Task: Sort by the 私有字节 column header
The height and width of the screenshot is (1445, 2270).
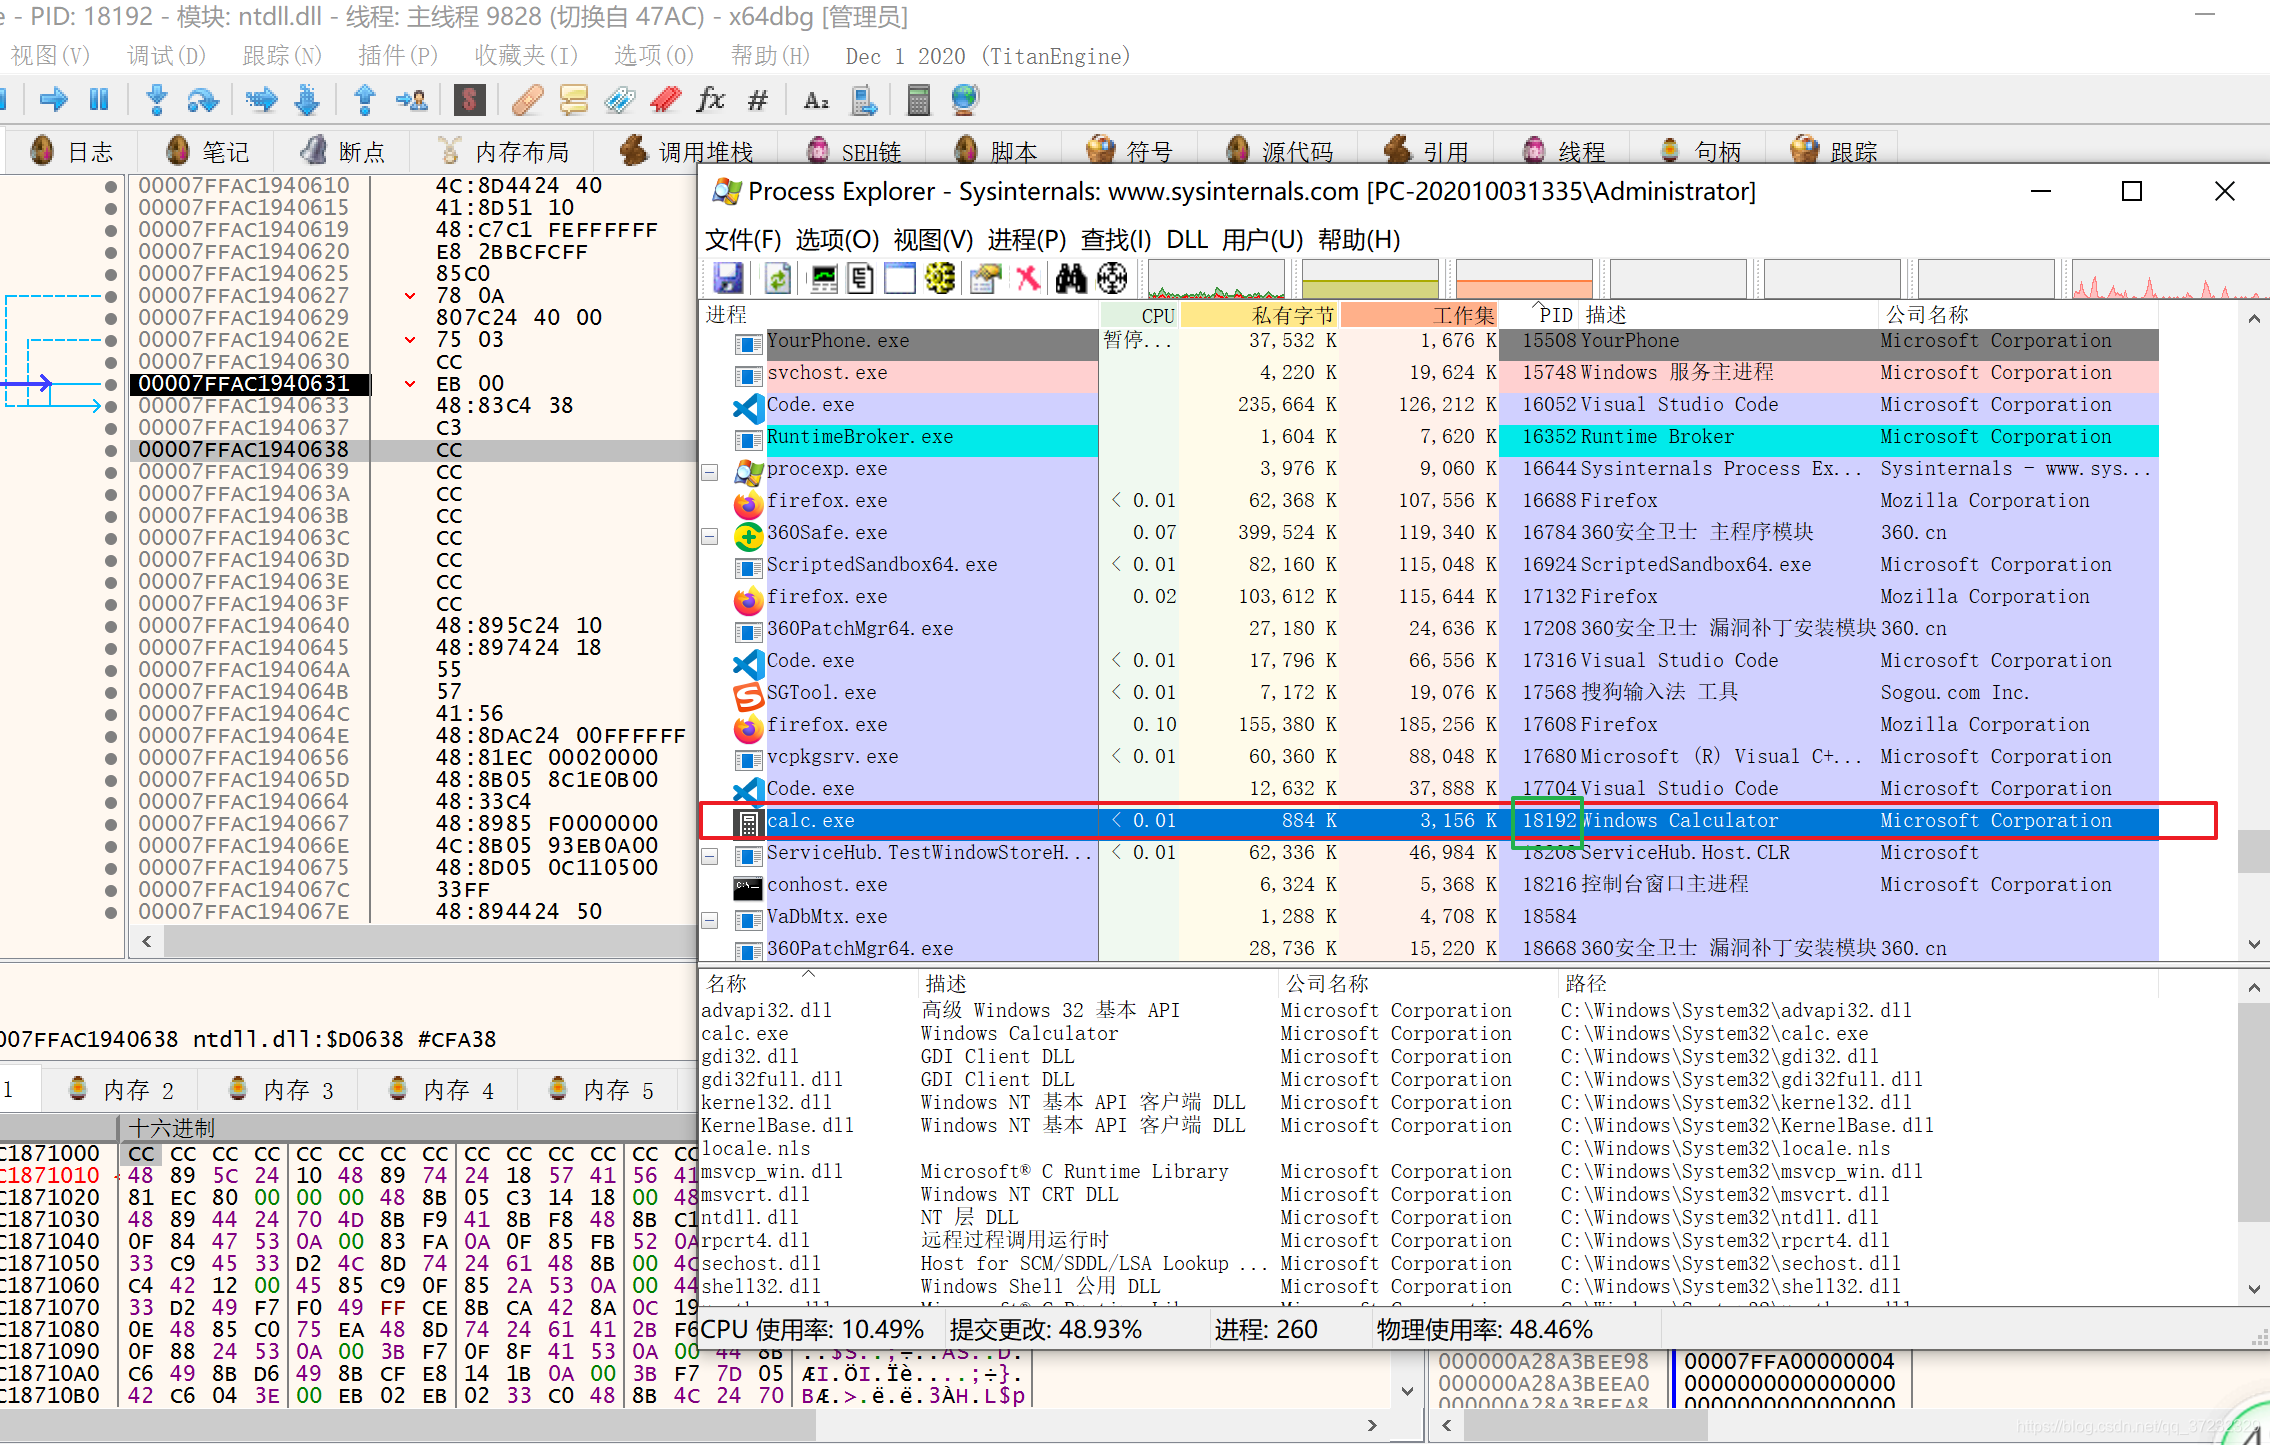Action: point(1292,316)
